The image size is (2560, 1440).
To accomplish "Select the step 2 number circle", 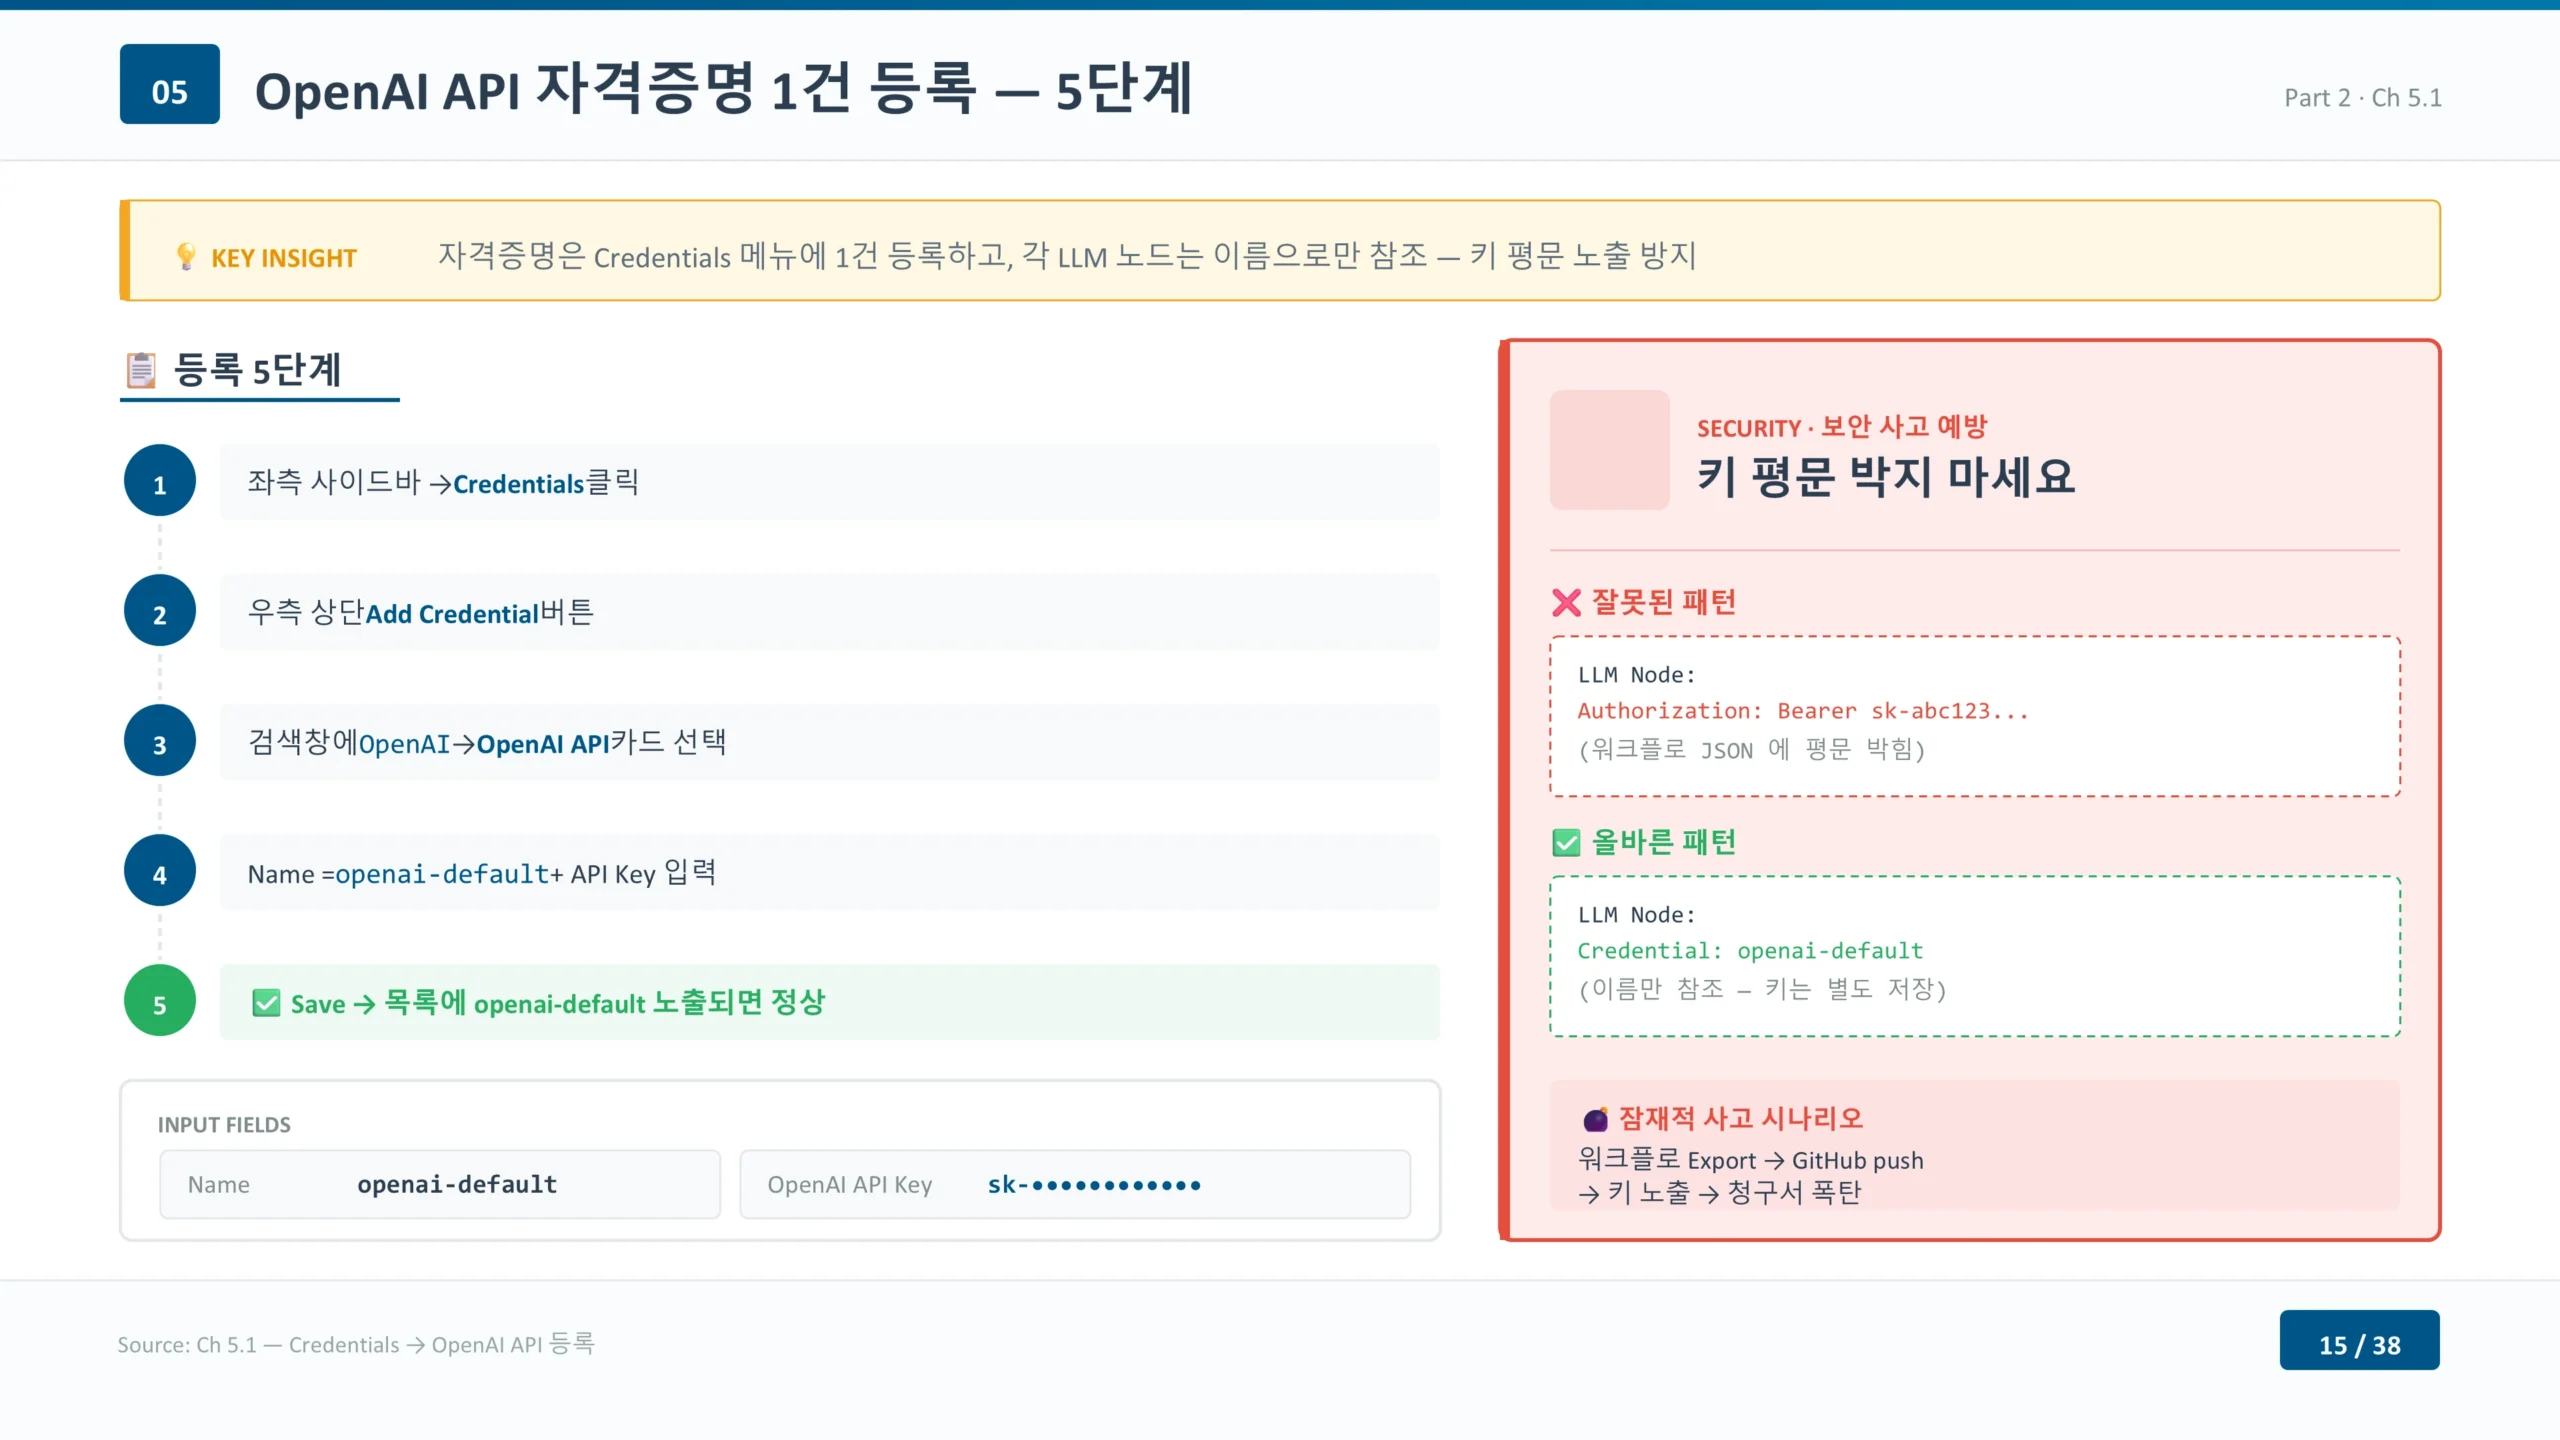I will pos(160,611).
